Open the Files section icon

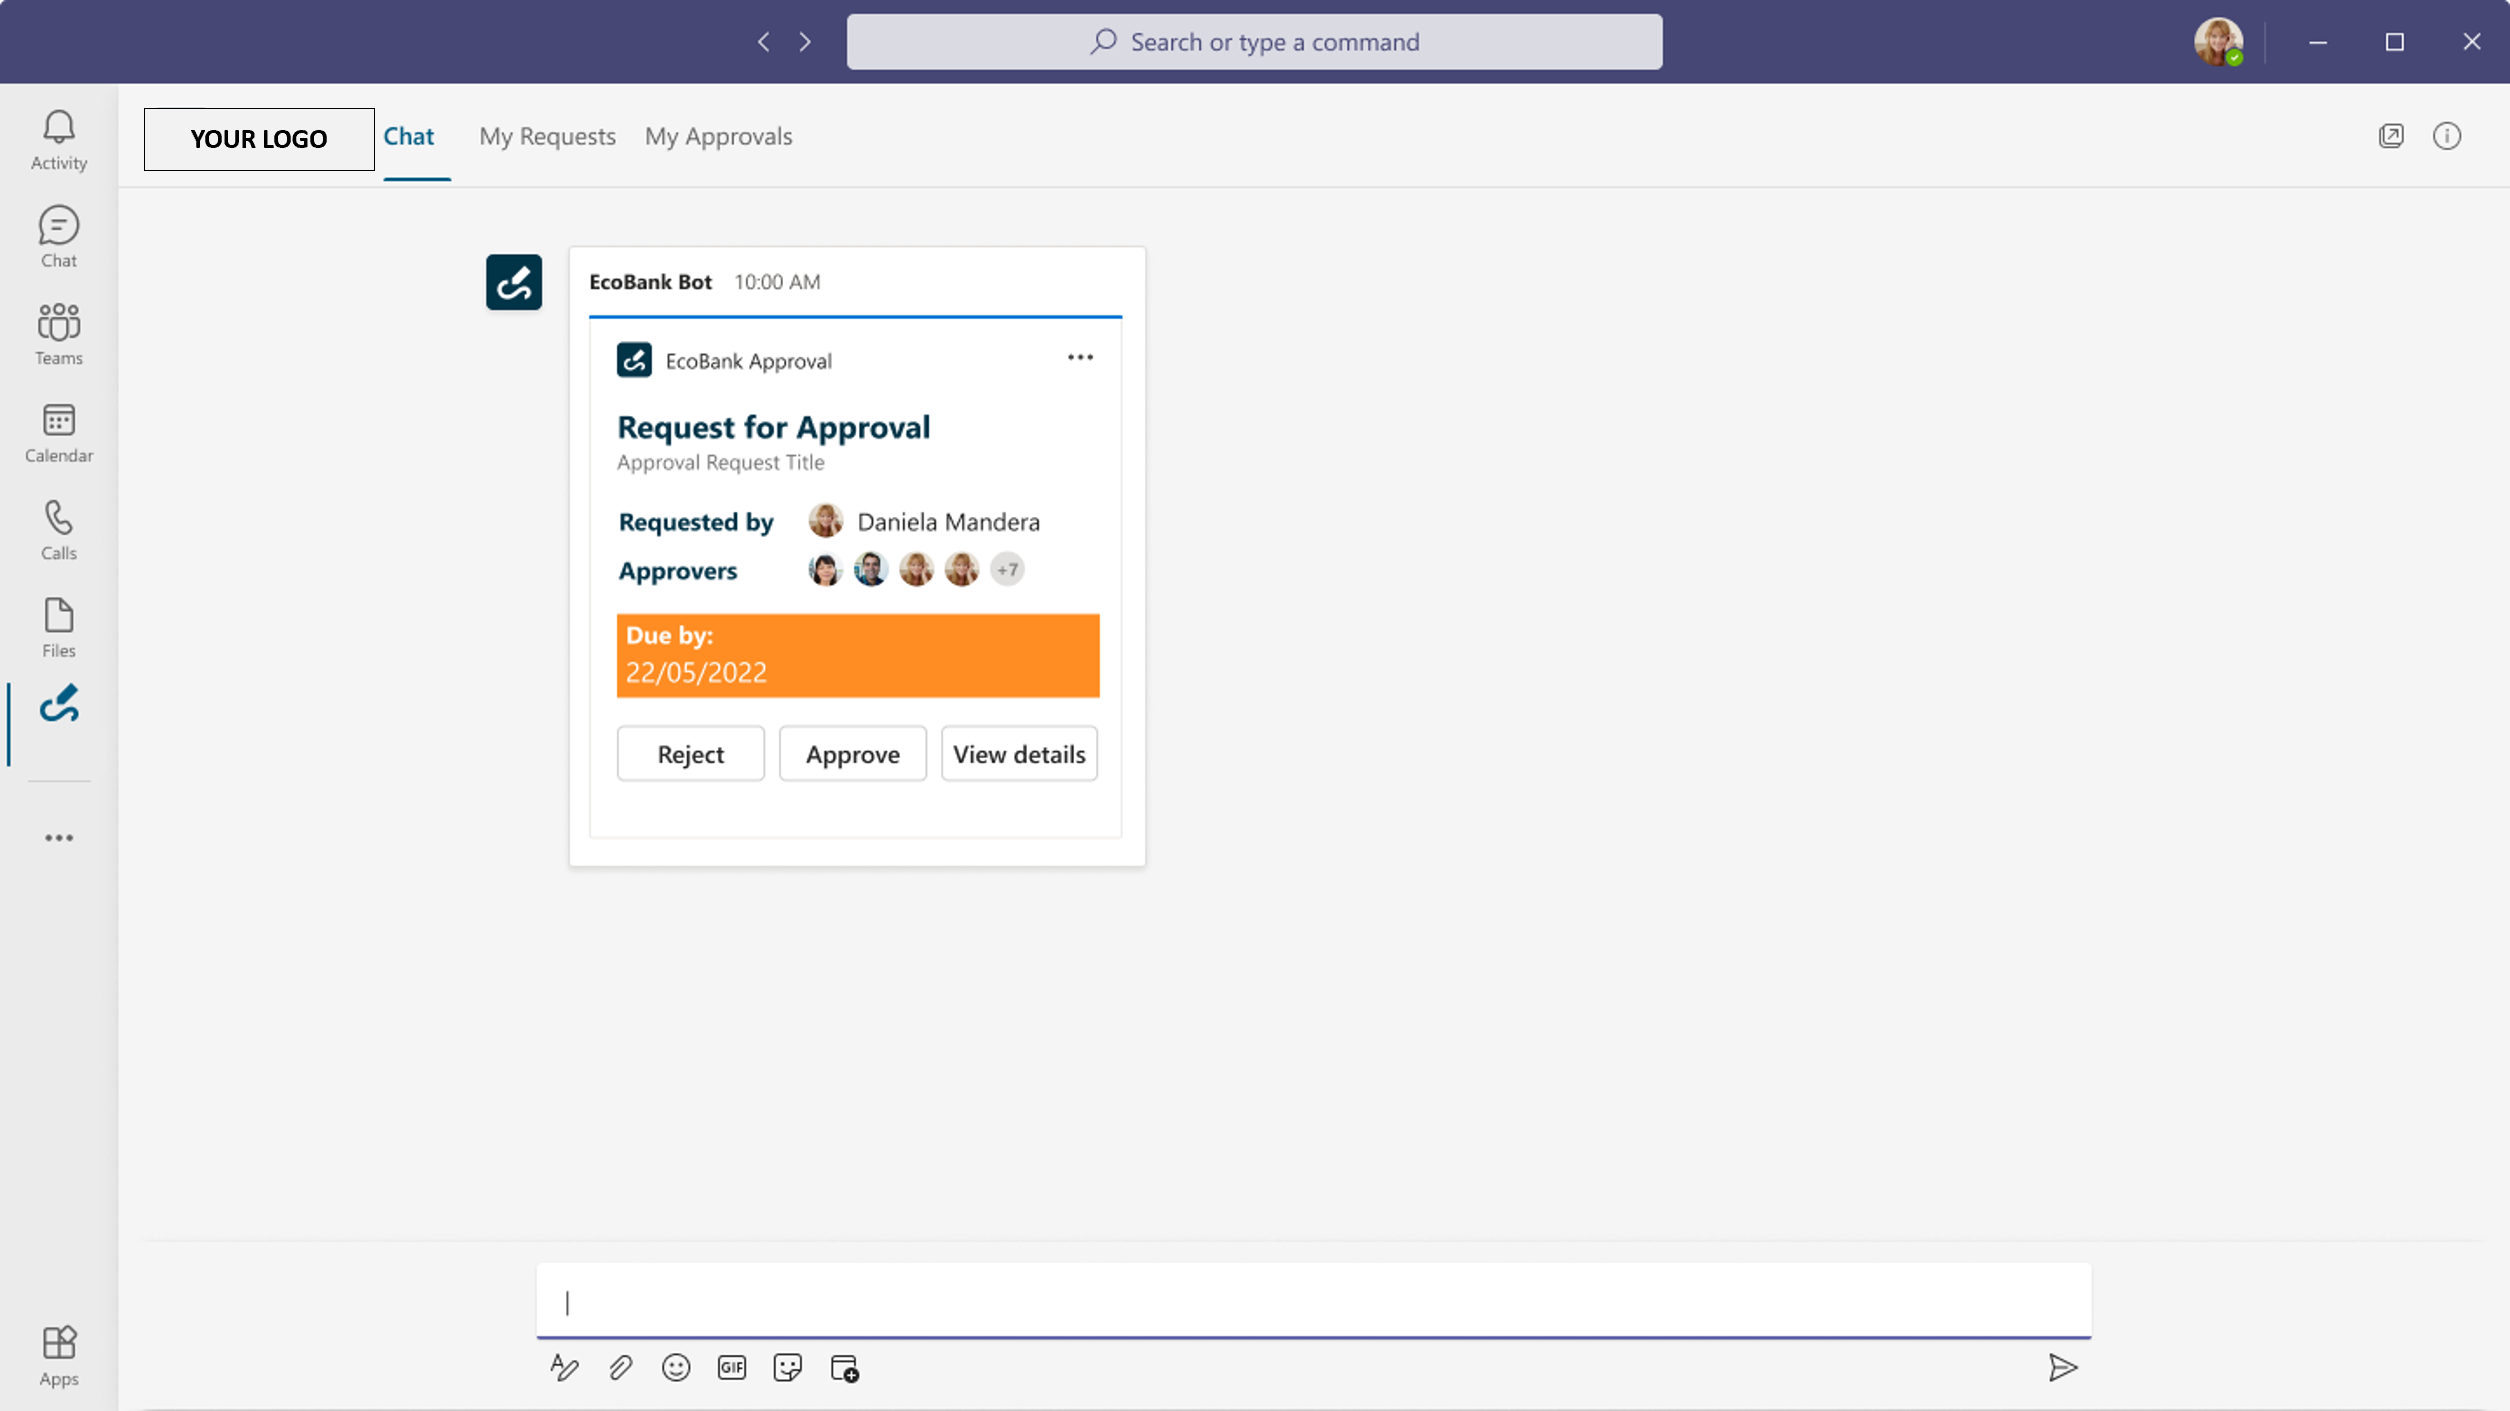tap(58, 627)
